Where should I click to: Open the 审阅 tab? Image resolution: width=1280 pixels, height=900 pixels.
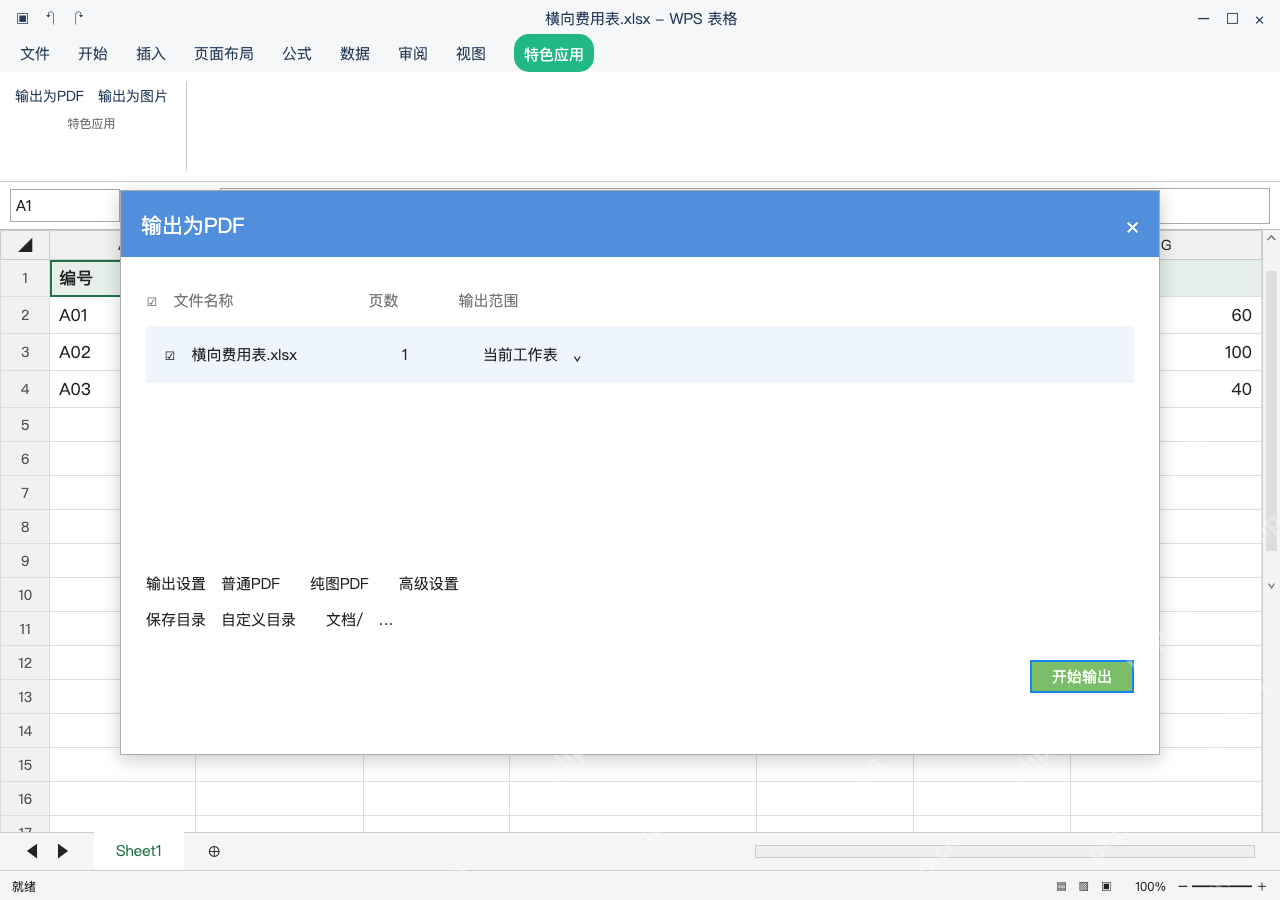(413, 54)
